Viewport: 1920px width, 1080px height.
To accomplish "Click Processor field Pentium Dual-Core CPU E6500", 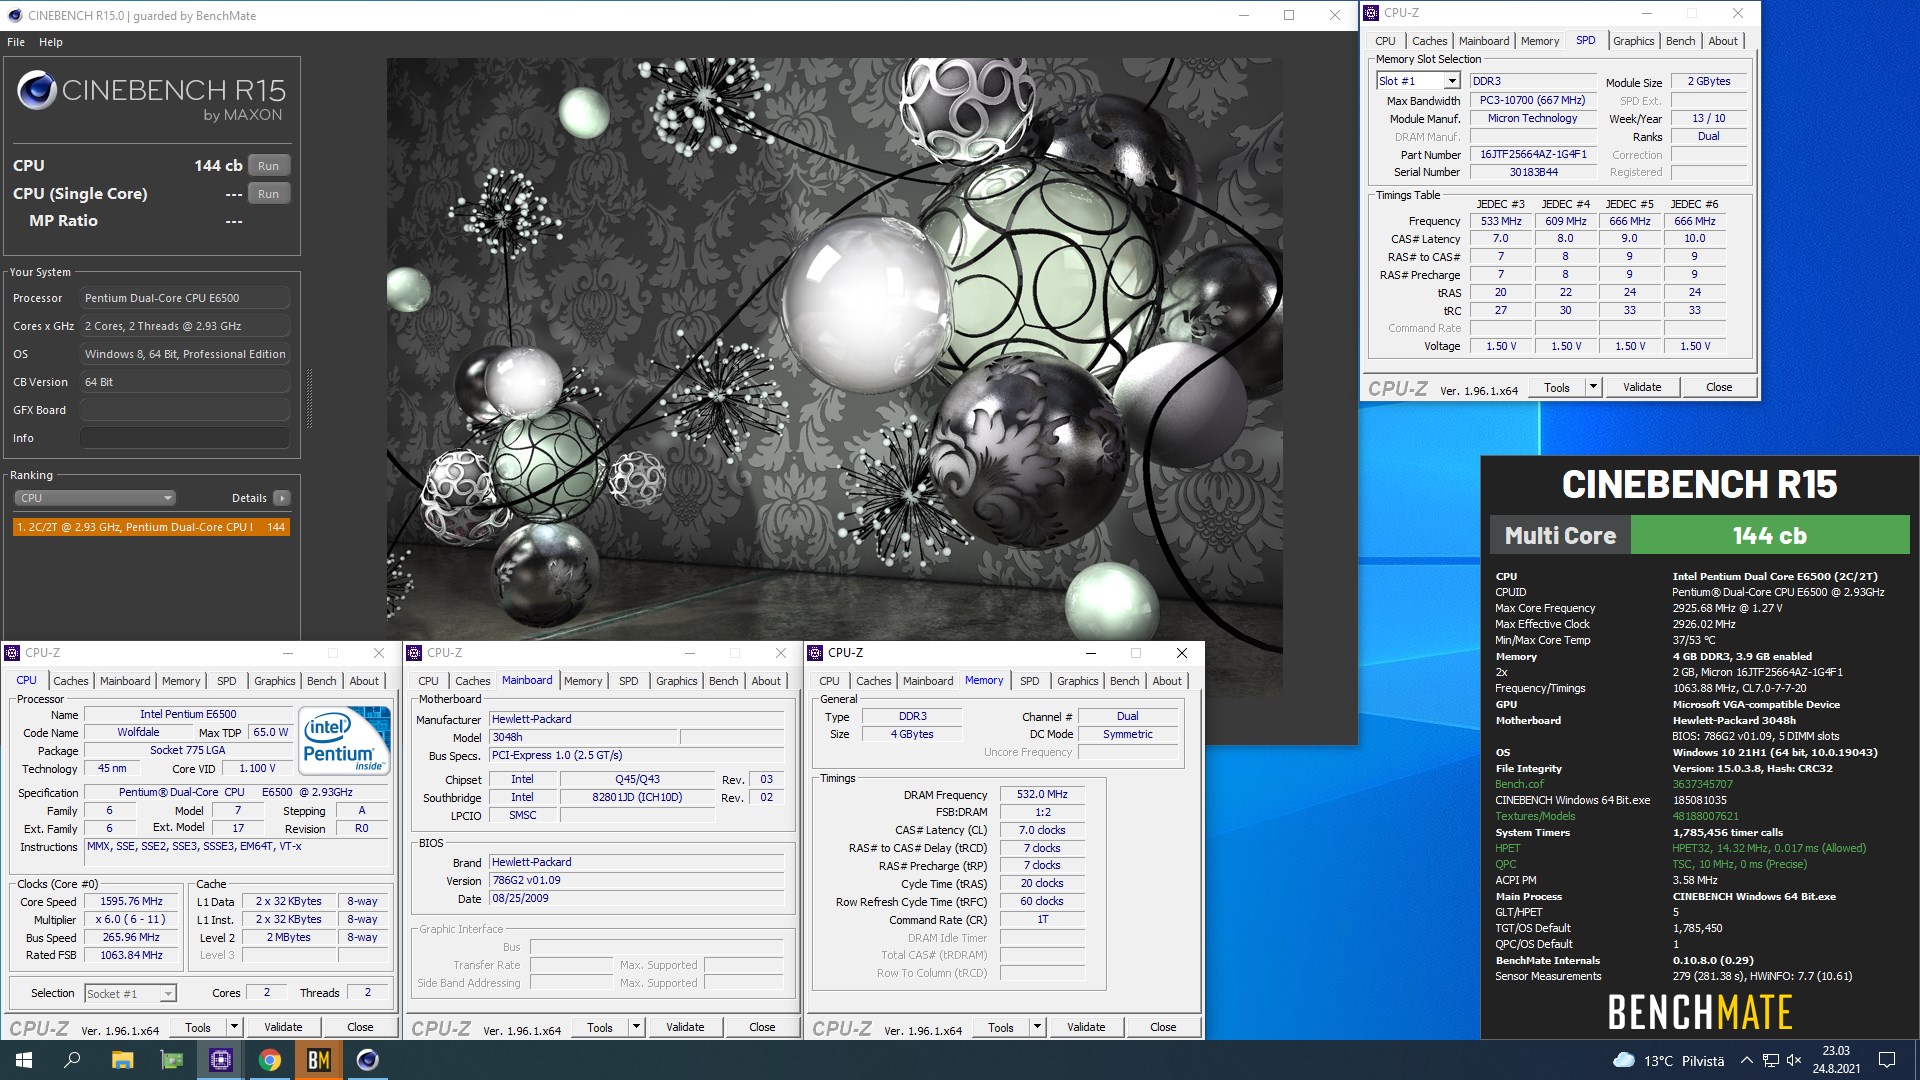I will [x=185, y=298].
